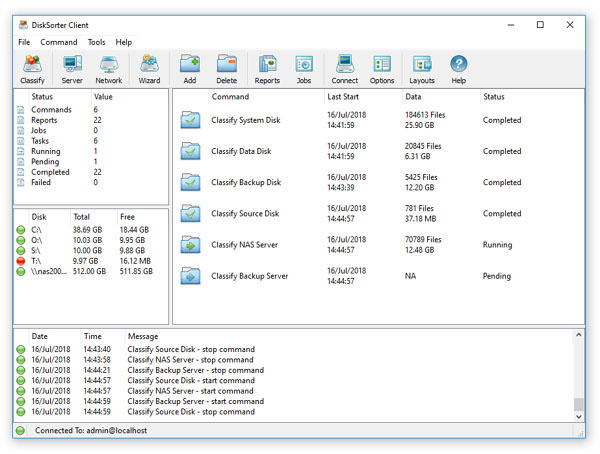Click the Classify toolbar icon

32,69
